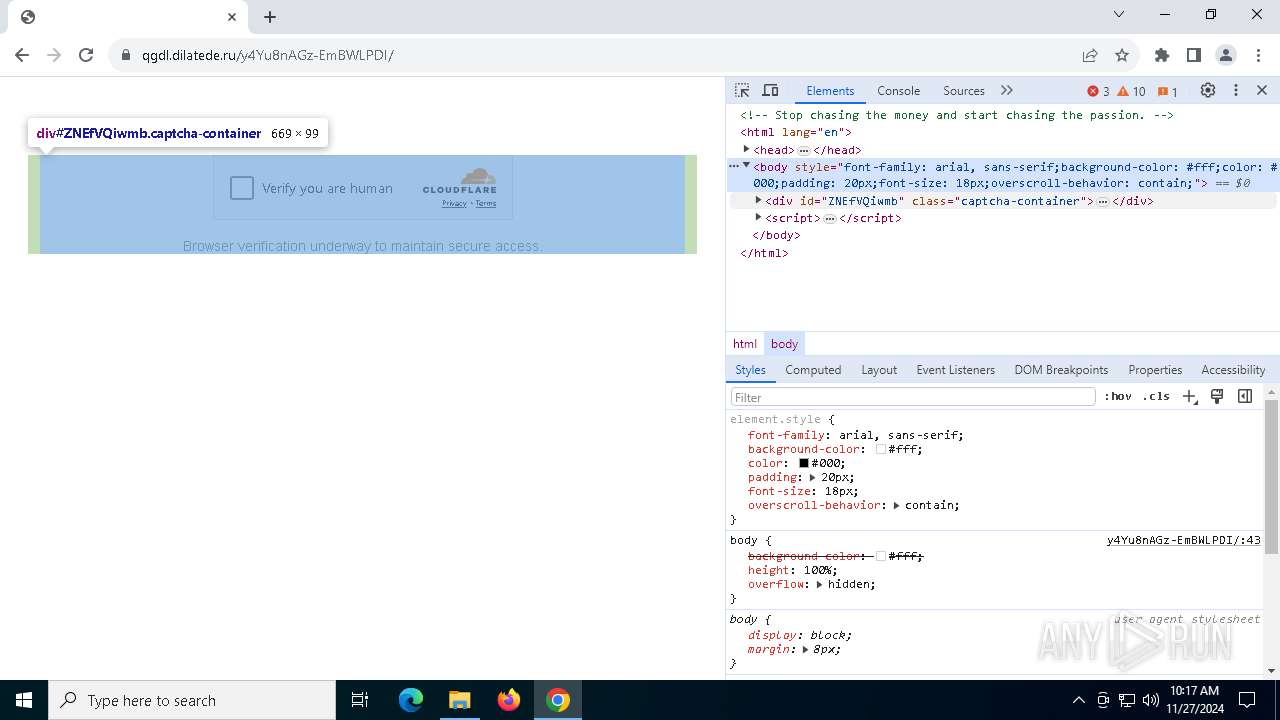Open the DevTools three-dot customize menu
The width and height of the screenshot is (1280, 720).
[x=1236, y=90]
